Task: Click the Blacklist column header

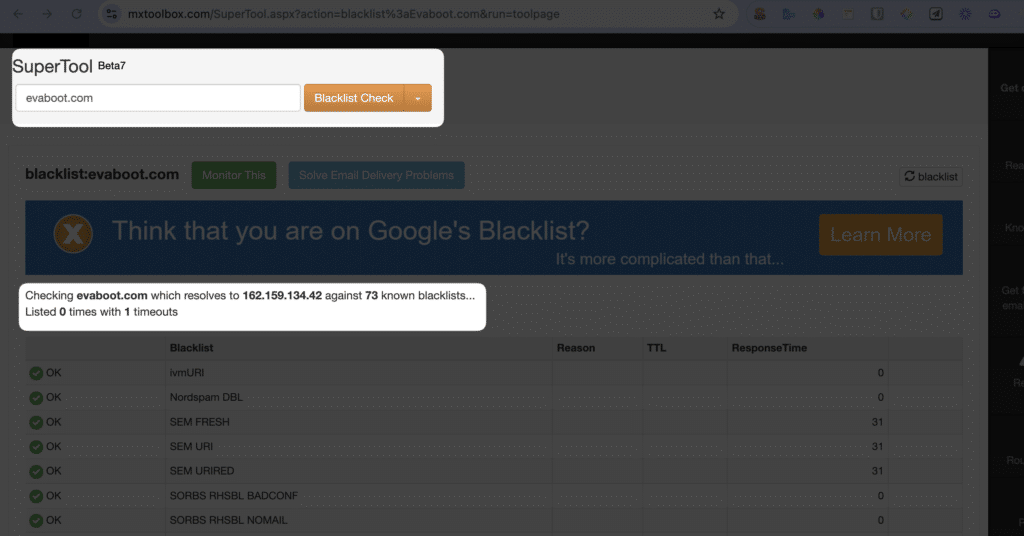Action: coord(191,348)
